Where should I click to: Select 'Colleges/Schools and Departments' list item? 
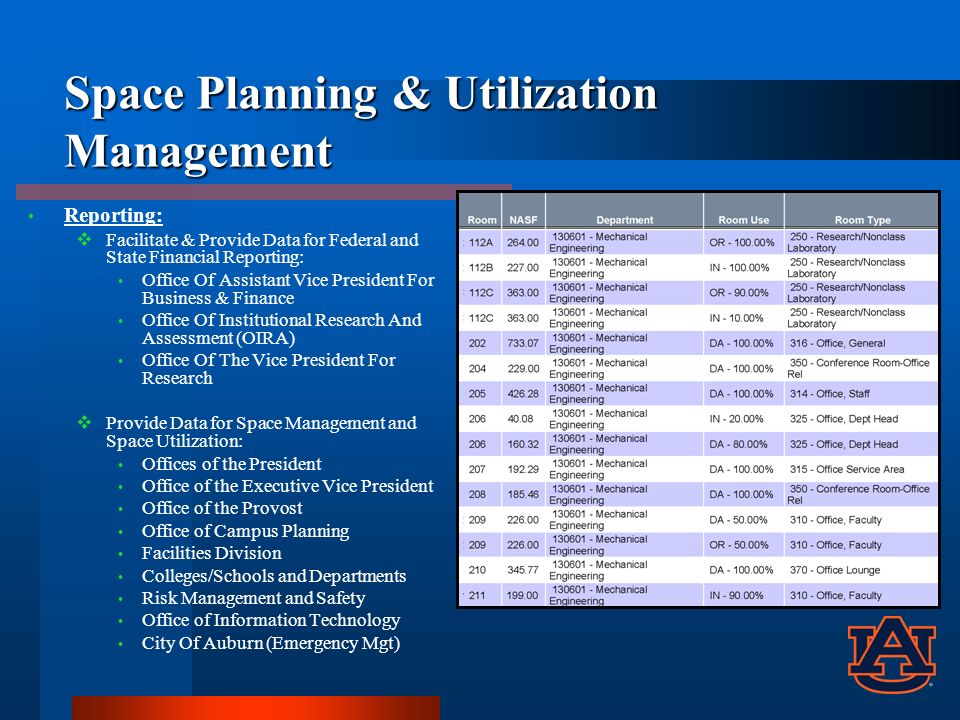coord(274,576)
